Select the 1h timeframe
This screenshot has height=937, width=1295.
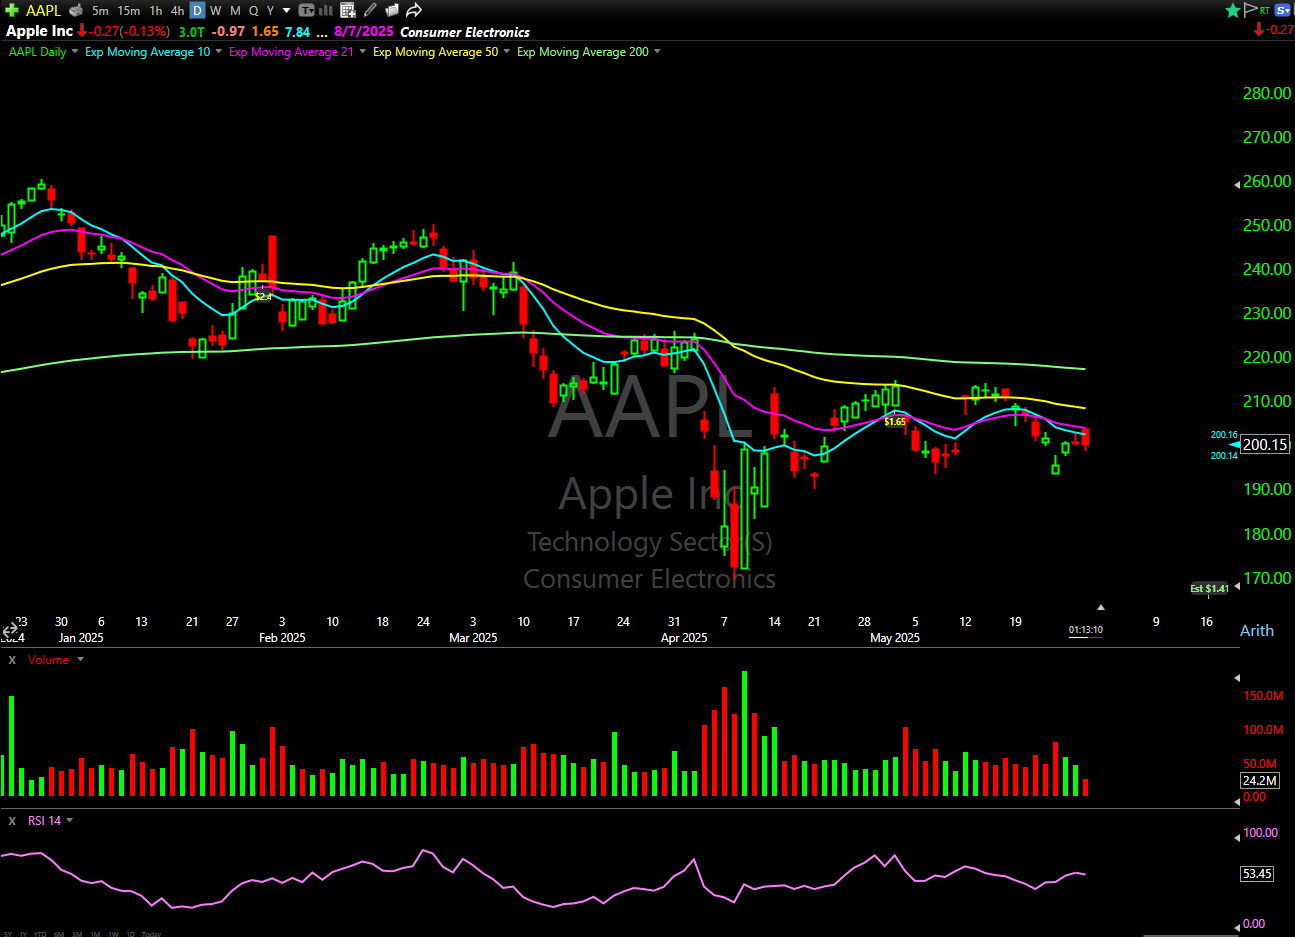coord(156,11)
